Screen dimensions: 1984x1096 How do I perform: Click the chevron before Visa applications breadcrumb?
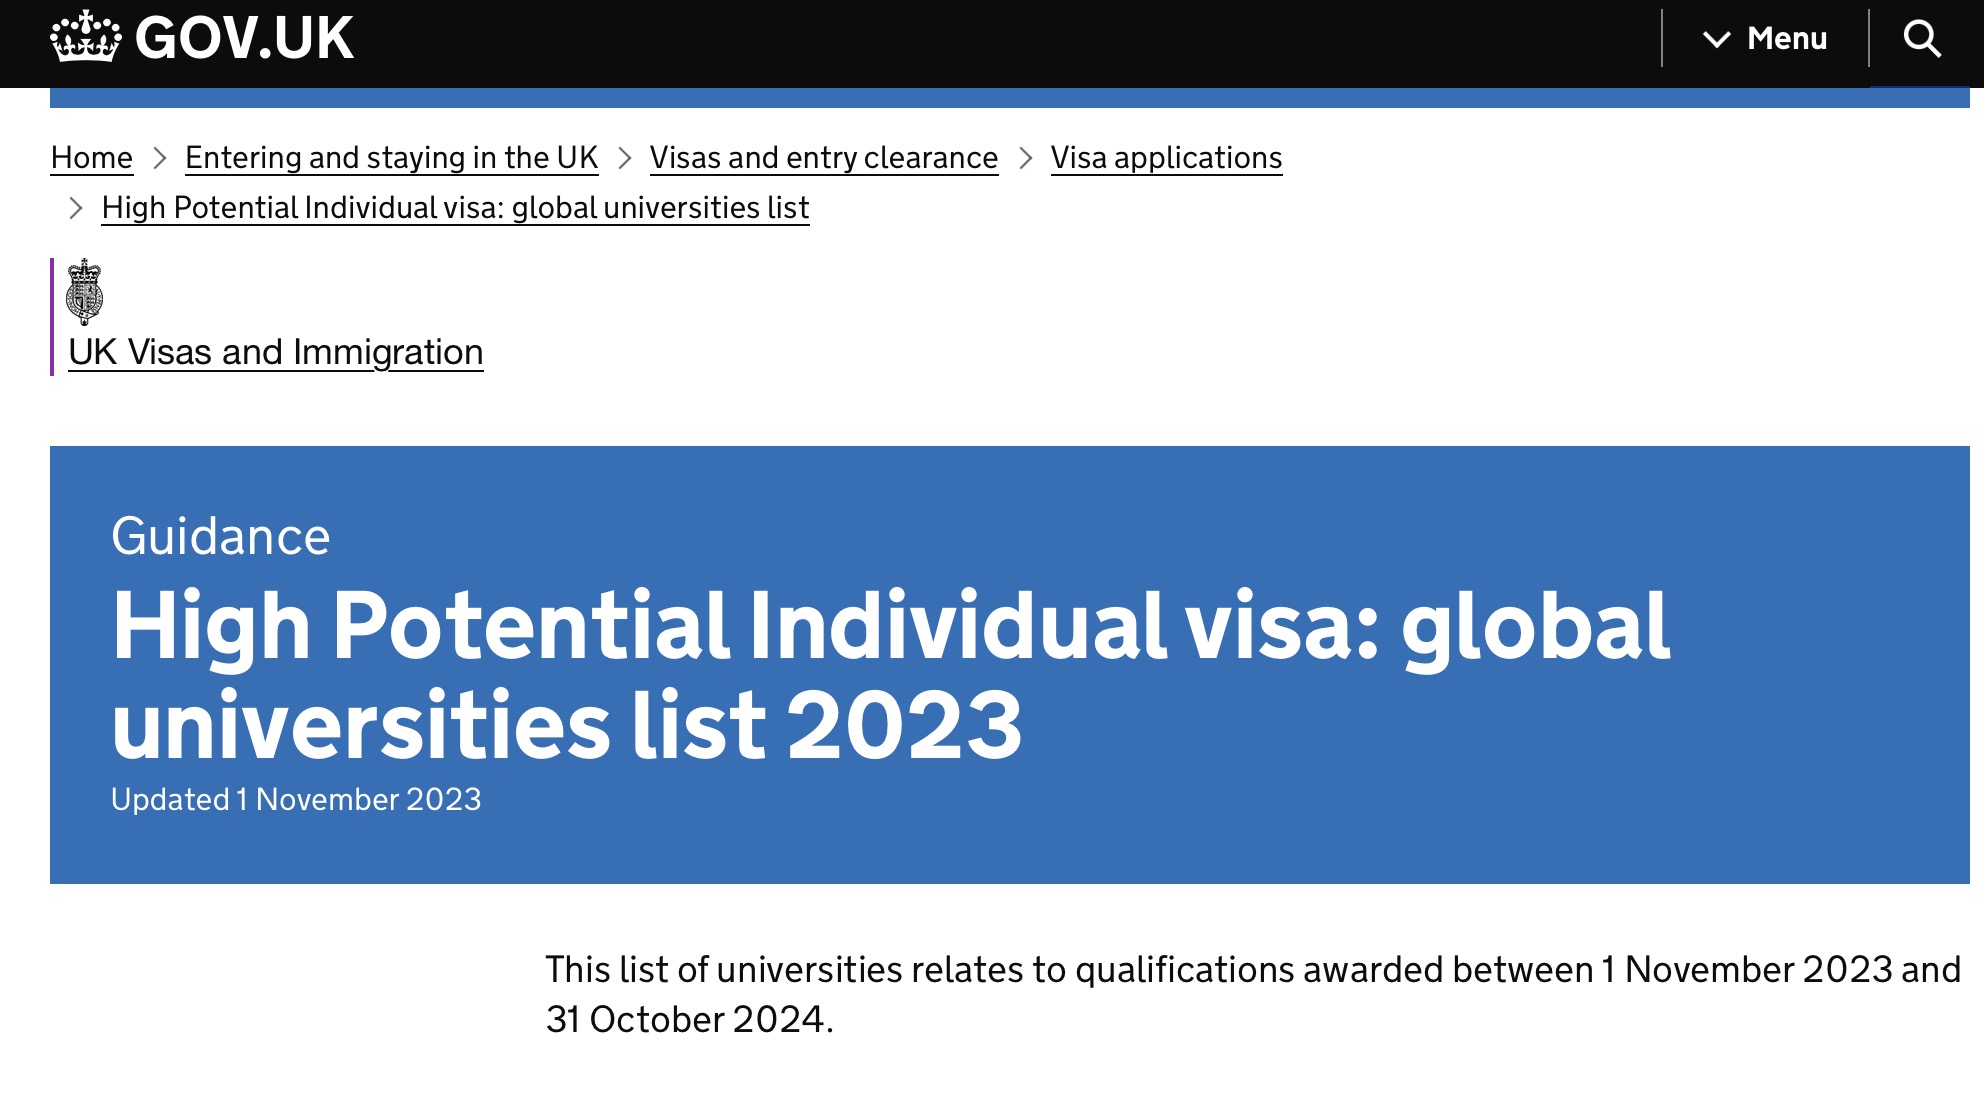pyautogui.click(x=1025, y=158)
